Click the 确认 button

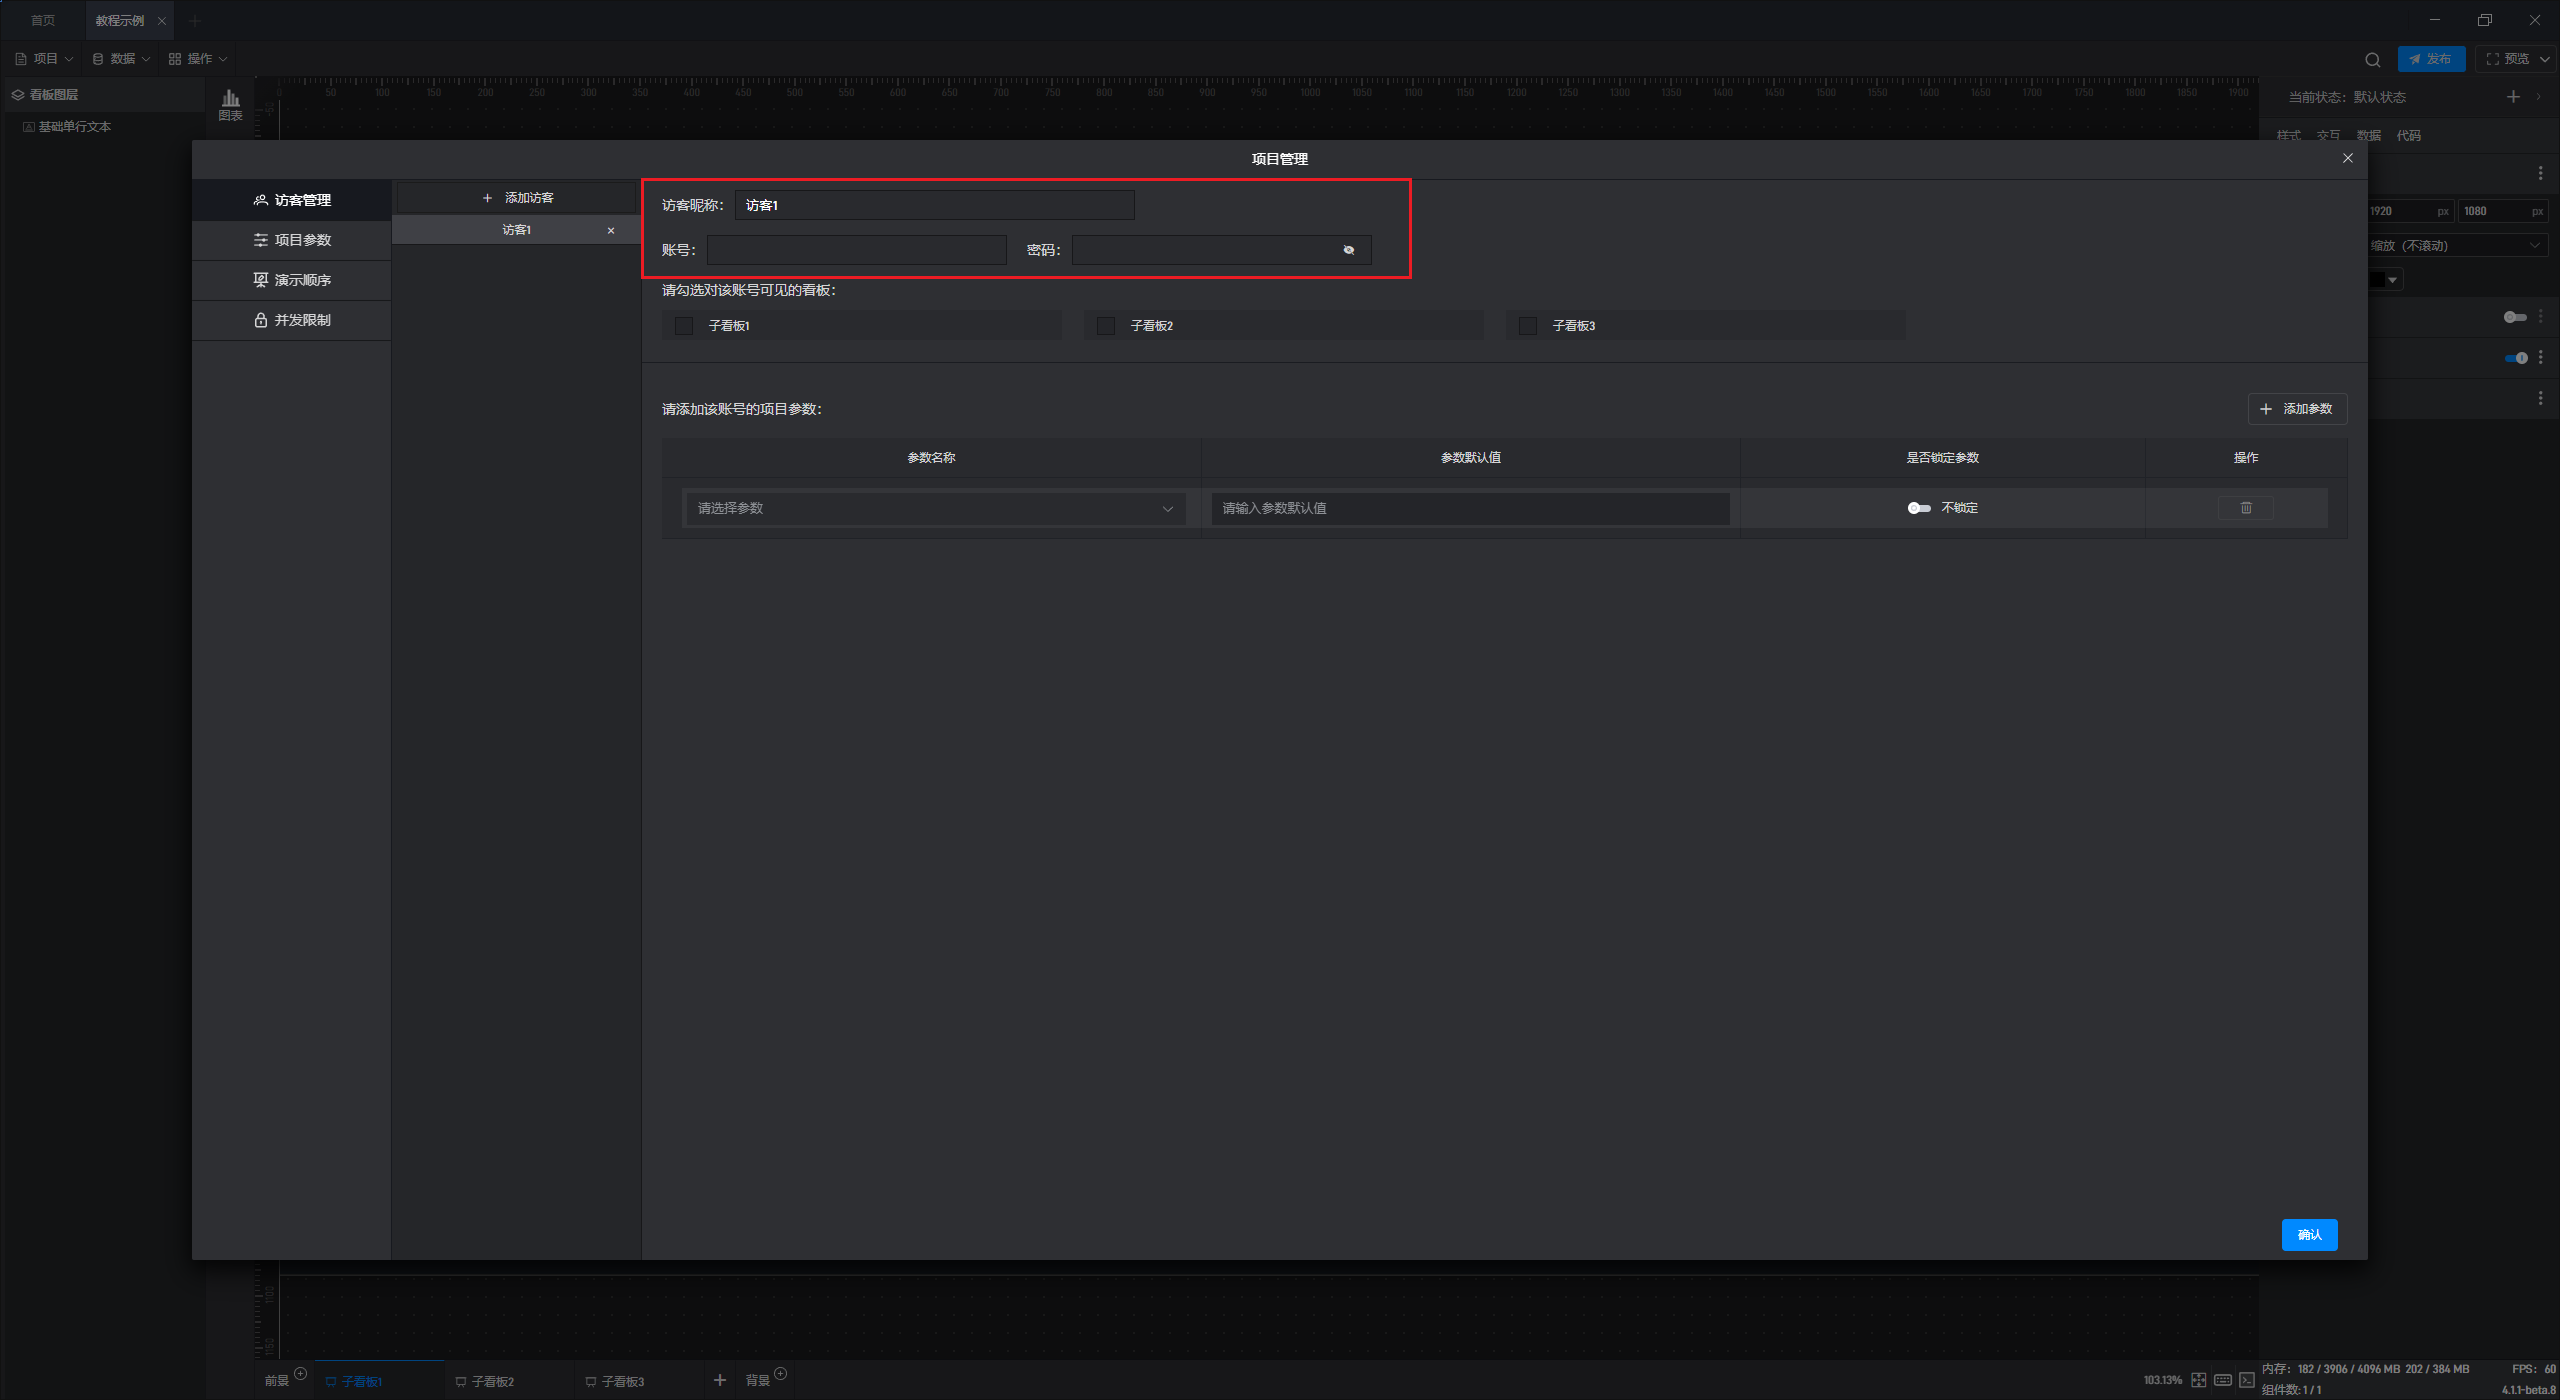click(2309, 1235)
